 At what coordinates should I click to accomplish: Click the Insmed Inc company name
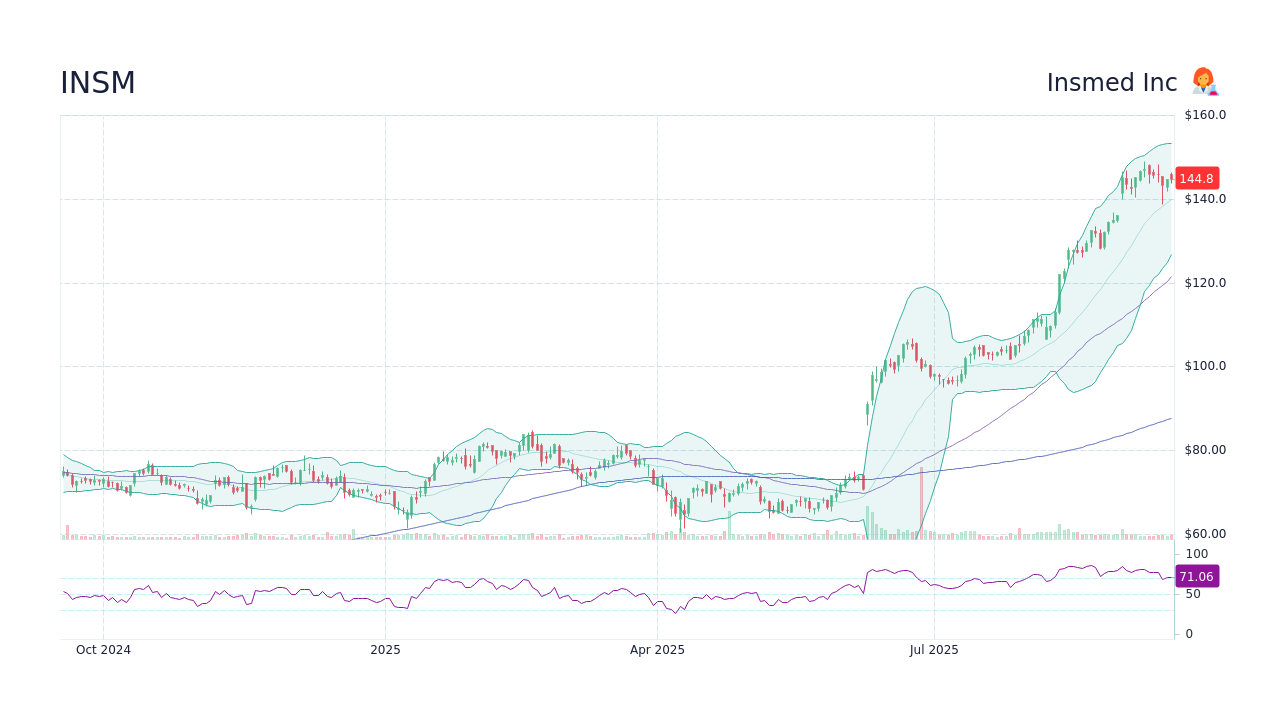coord(1111,82)
